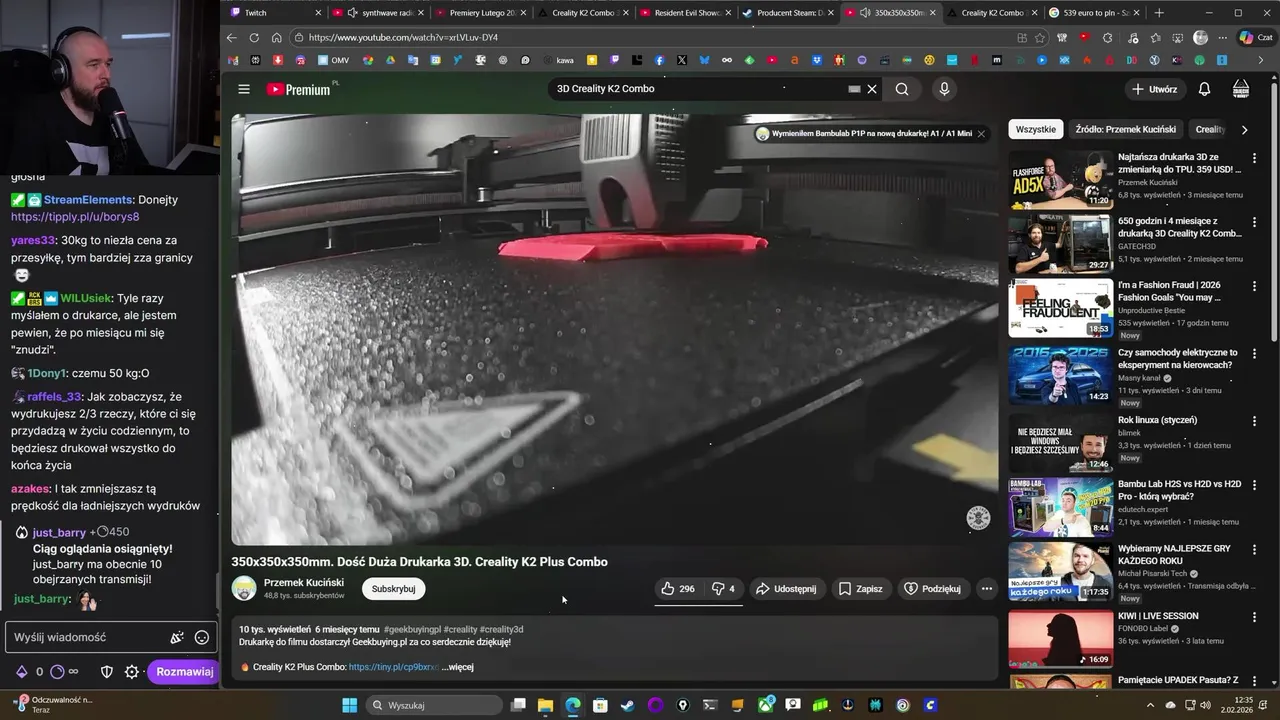
Task: Show more filter chips with right arrow
Action: 1244,129
